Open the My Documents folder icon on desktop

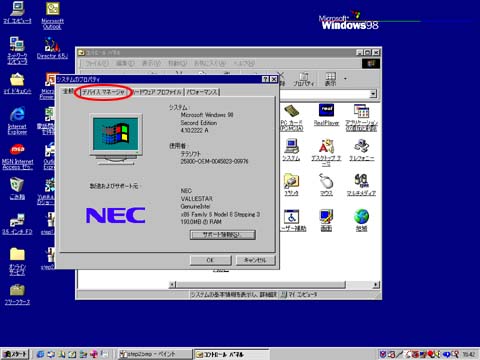17,83
